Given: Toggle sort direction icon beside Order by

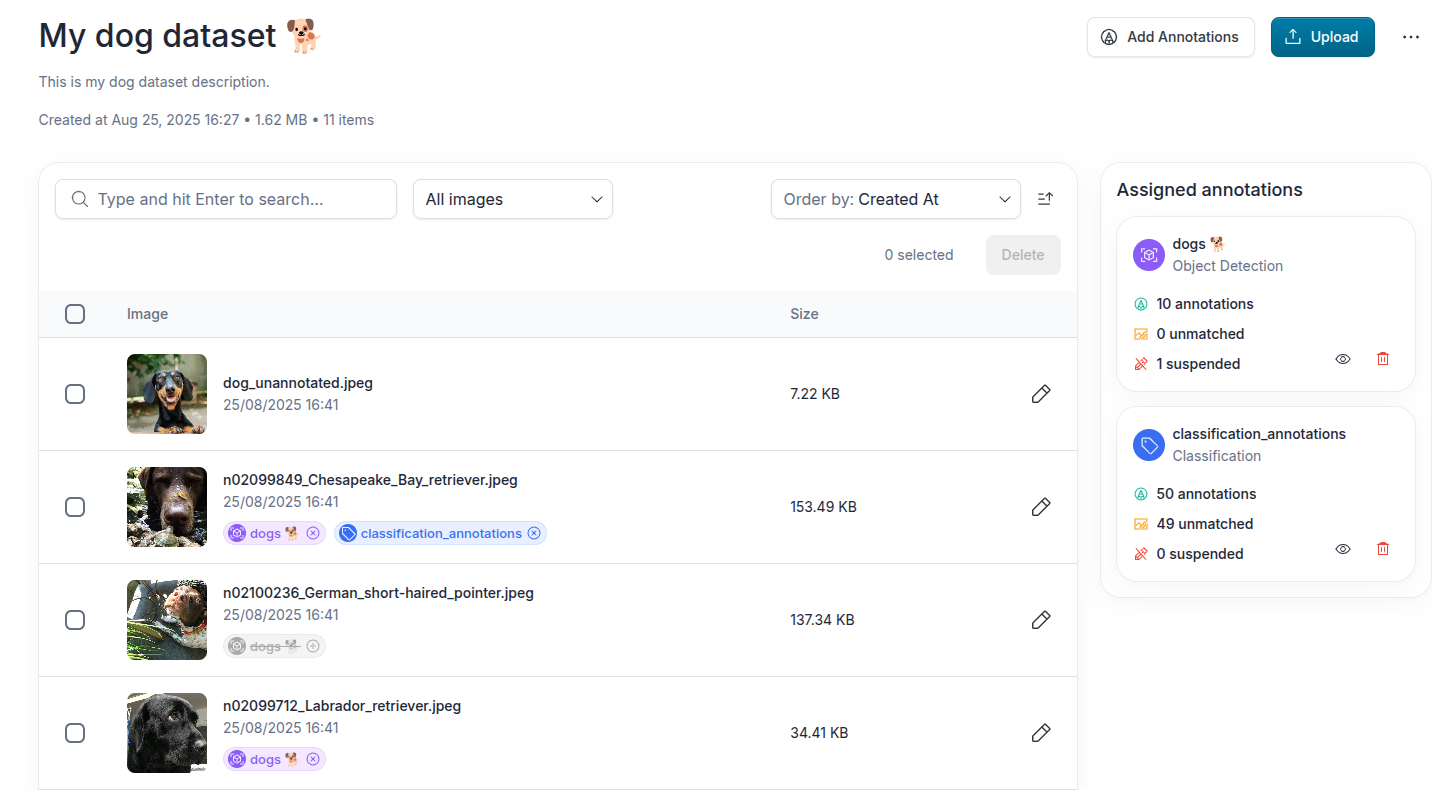Looking at the screenshot, I should pyautogui.click(x=1045, y=199).
